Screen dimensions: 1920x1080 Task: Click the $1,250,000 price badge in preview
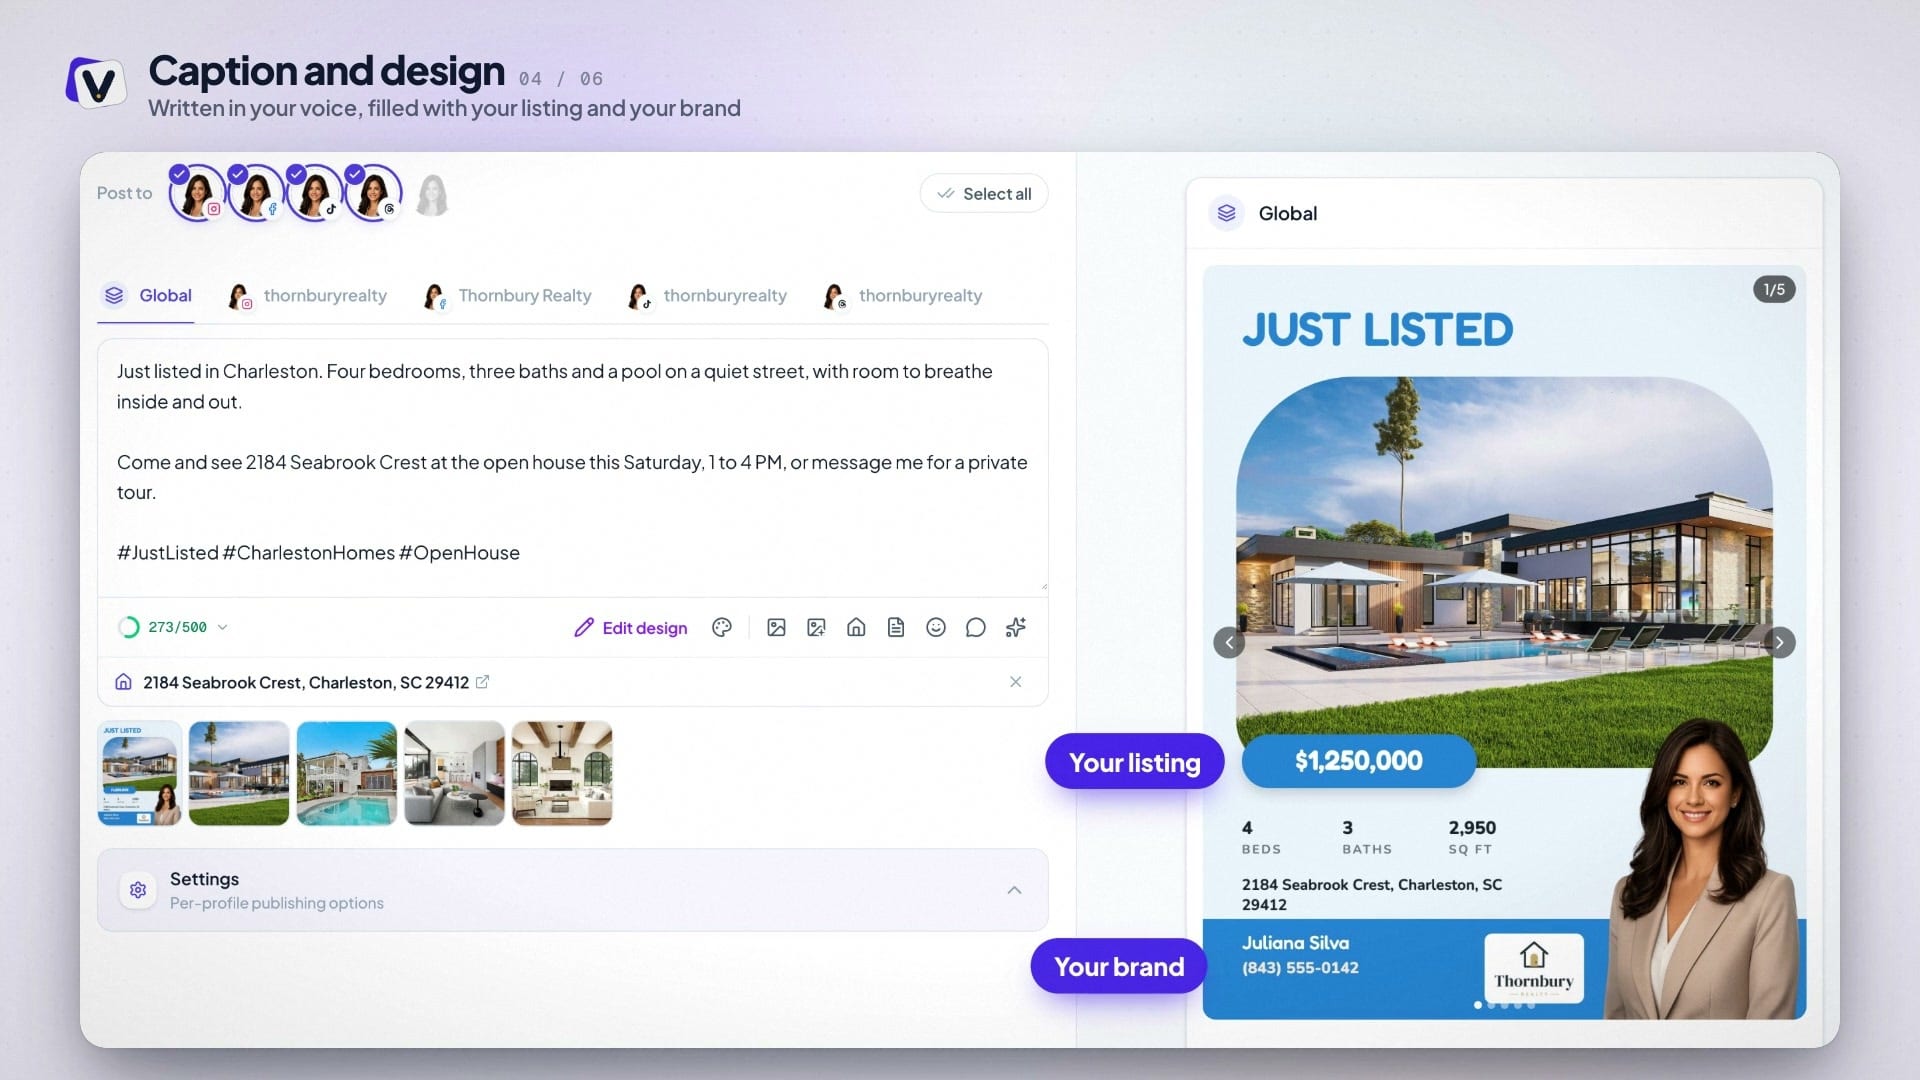pos(1358,761)
